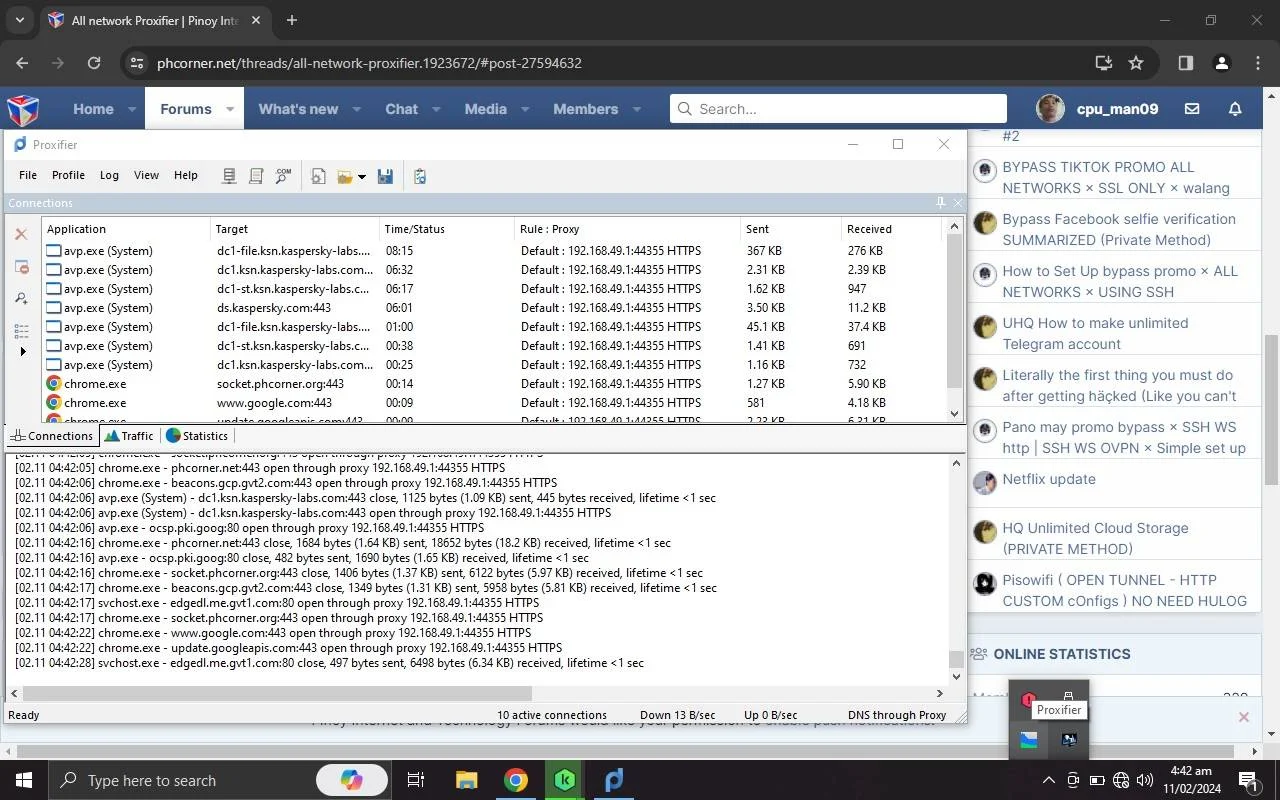Click the network status icon in system tray

1121,780
